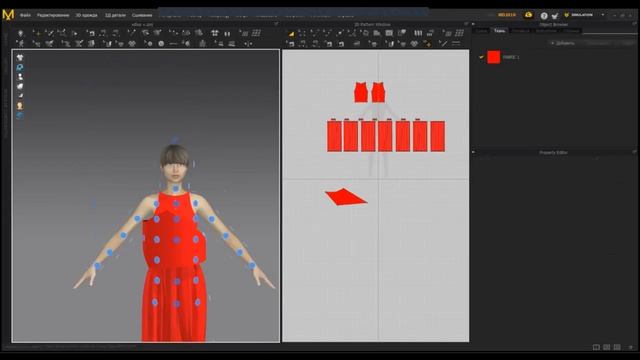The image size is (640, 360).
Task: Select the right bodice pattern piece in 2D window
Action: click(378, 93)
